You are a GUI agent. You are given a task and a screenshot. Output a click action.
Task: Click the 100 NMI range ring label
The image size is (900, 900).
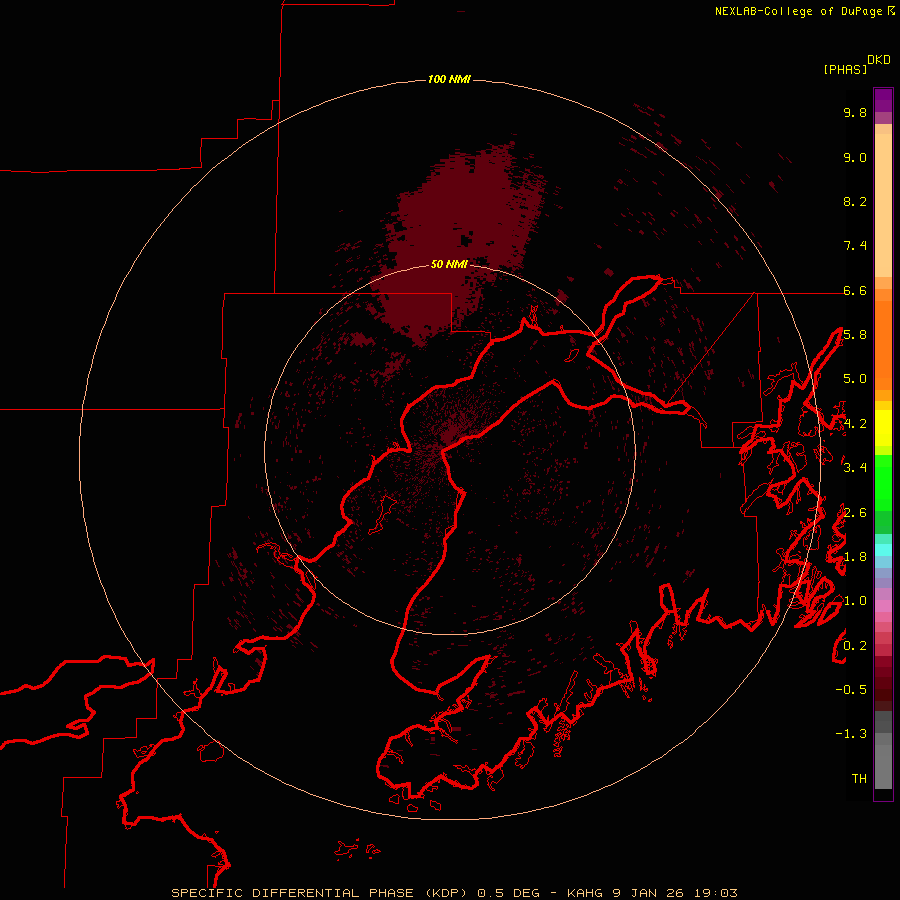(449, 79)
